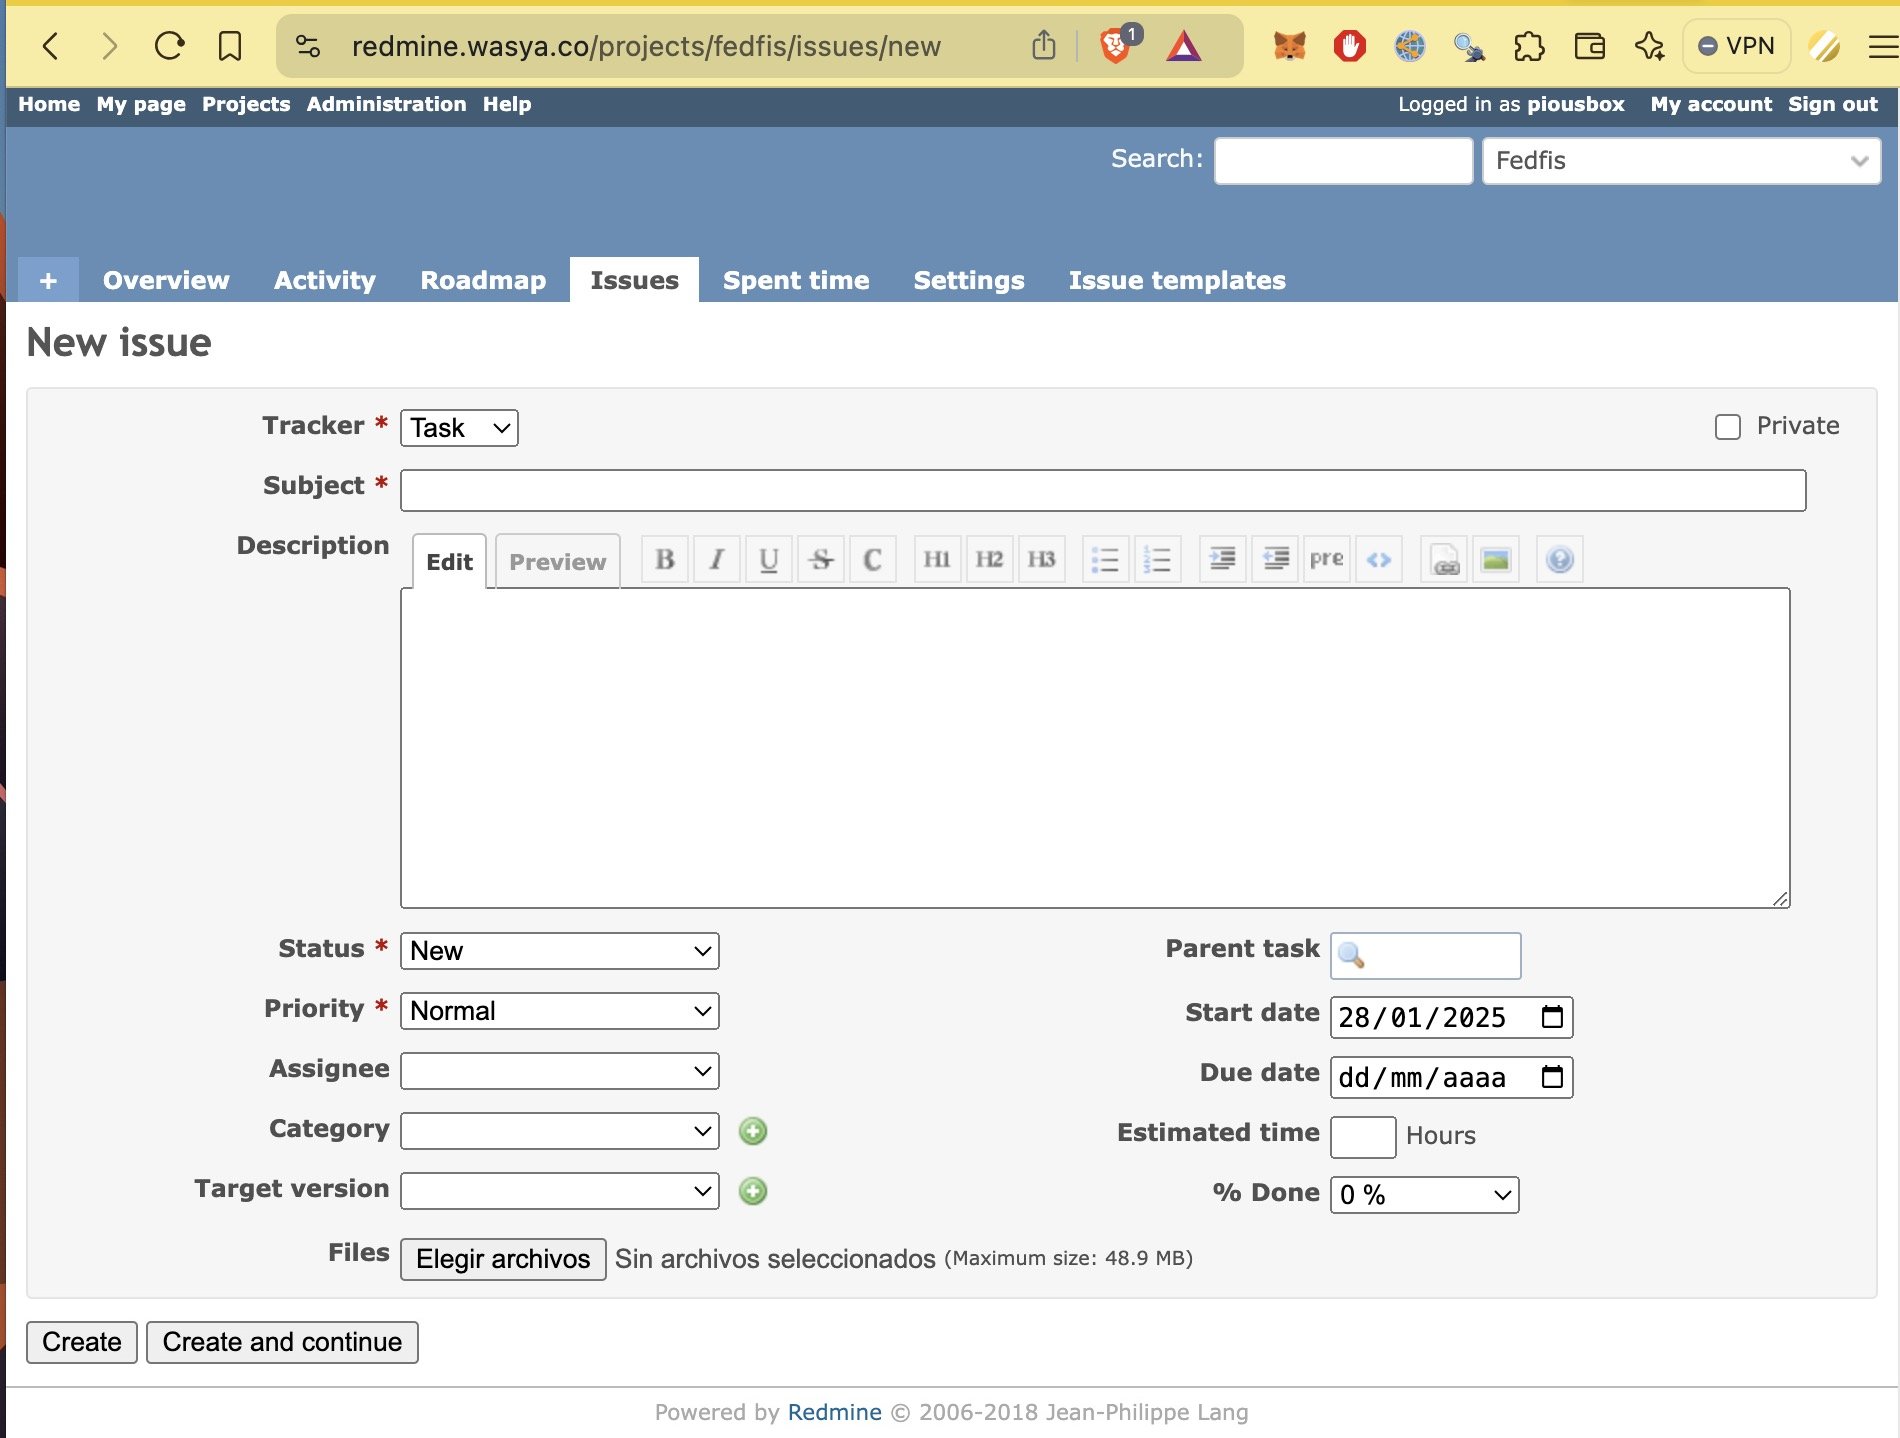The width and height of the screenshot is (1900, 1438).
Task: Click the Create button
Action: (82, 1342)
